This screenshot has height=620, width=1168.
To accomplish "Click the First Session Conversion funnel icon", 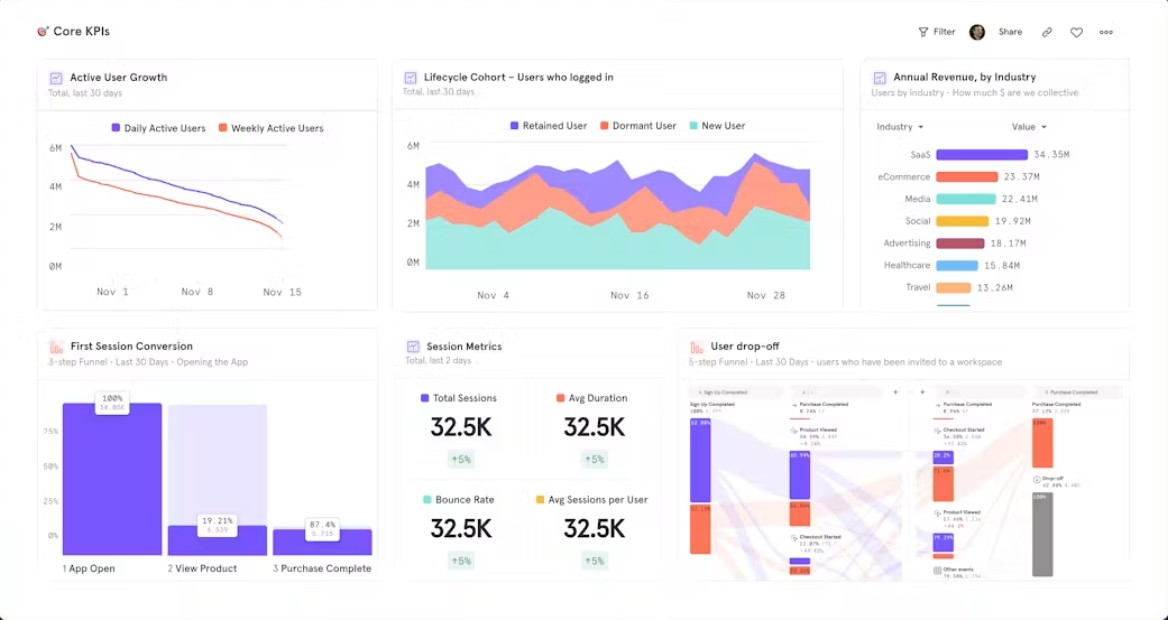I will (x=56, y=347).
